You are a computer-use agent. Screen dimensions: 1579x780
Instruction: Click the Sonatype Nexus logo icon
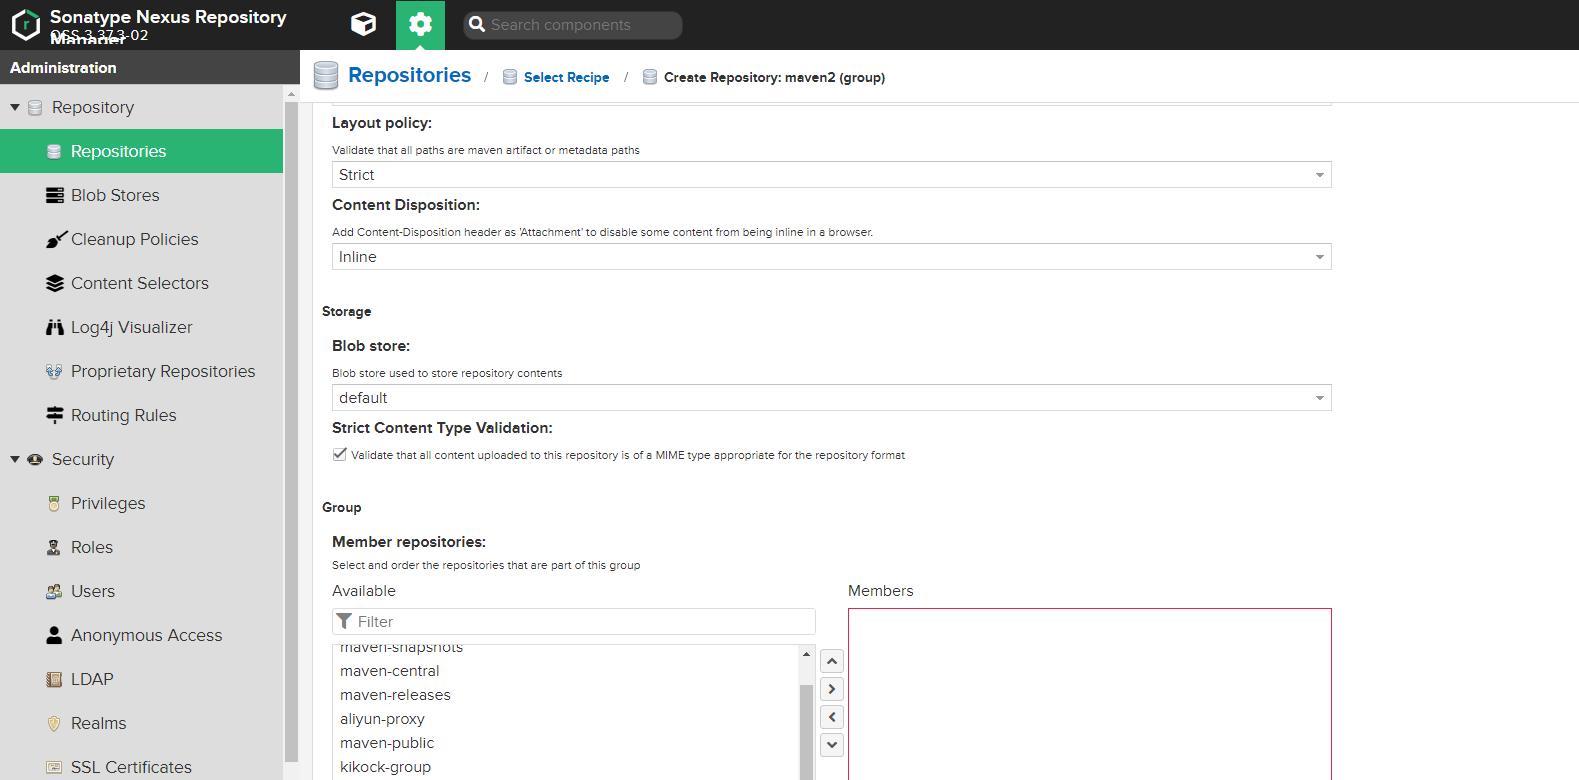[x=25, y=25]
